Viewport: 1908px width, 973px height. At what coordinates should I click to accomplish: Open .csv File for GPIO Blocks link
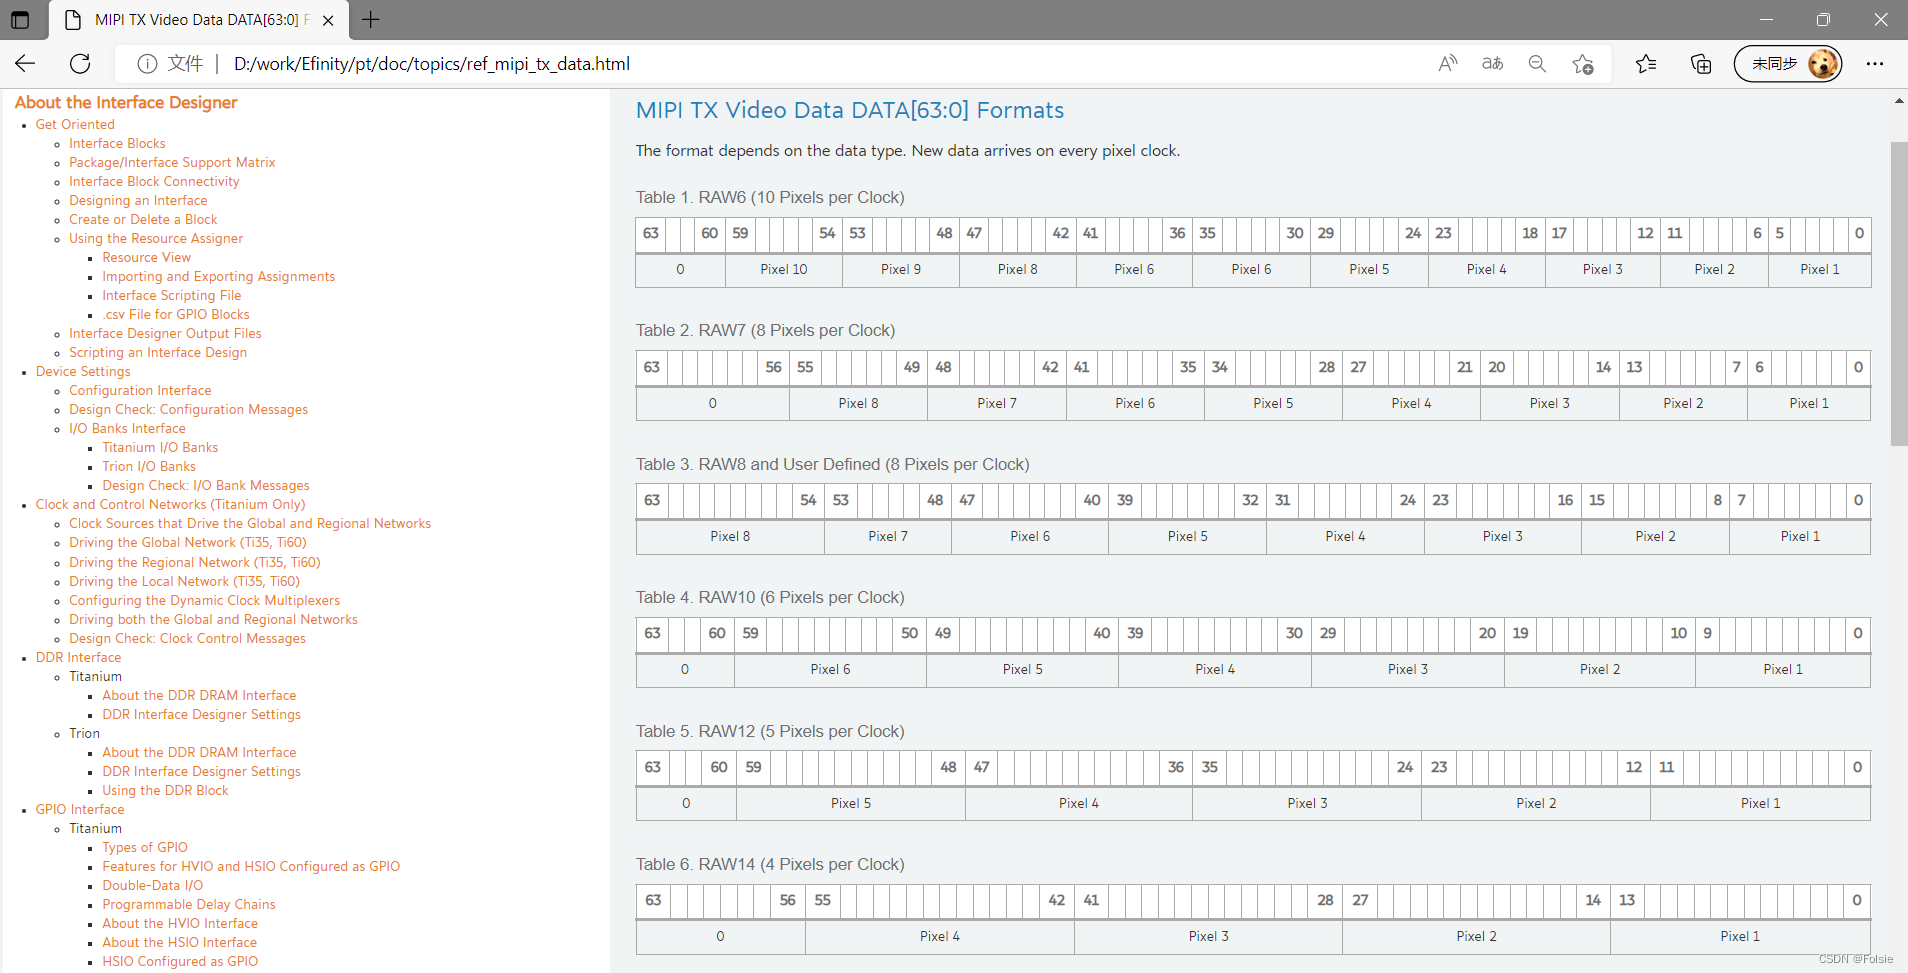(x=176, y=314)
